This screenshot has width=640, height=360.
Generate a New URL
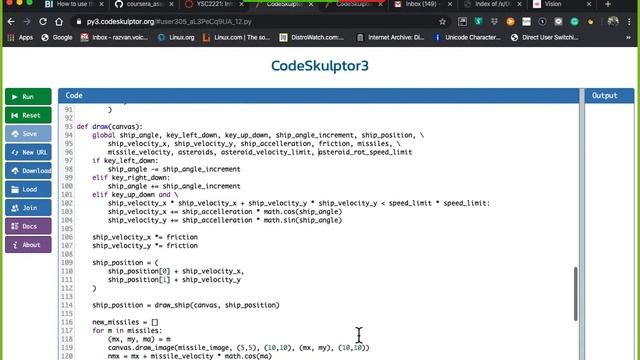pos(28,152)
